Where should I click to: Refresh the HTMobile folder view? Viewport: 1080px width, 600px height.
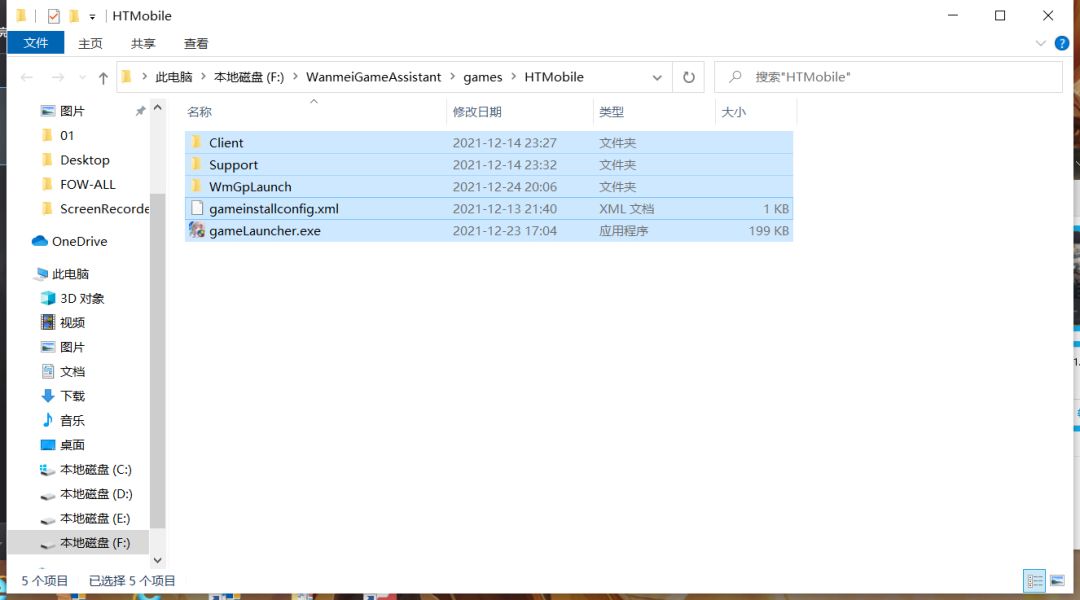(689, 77)
